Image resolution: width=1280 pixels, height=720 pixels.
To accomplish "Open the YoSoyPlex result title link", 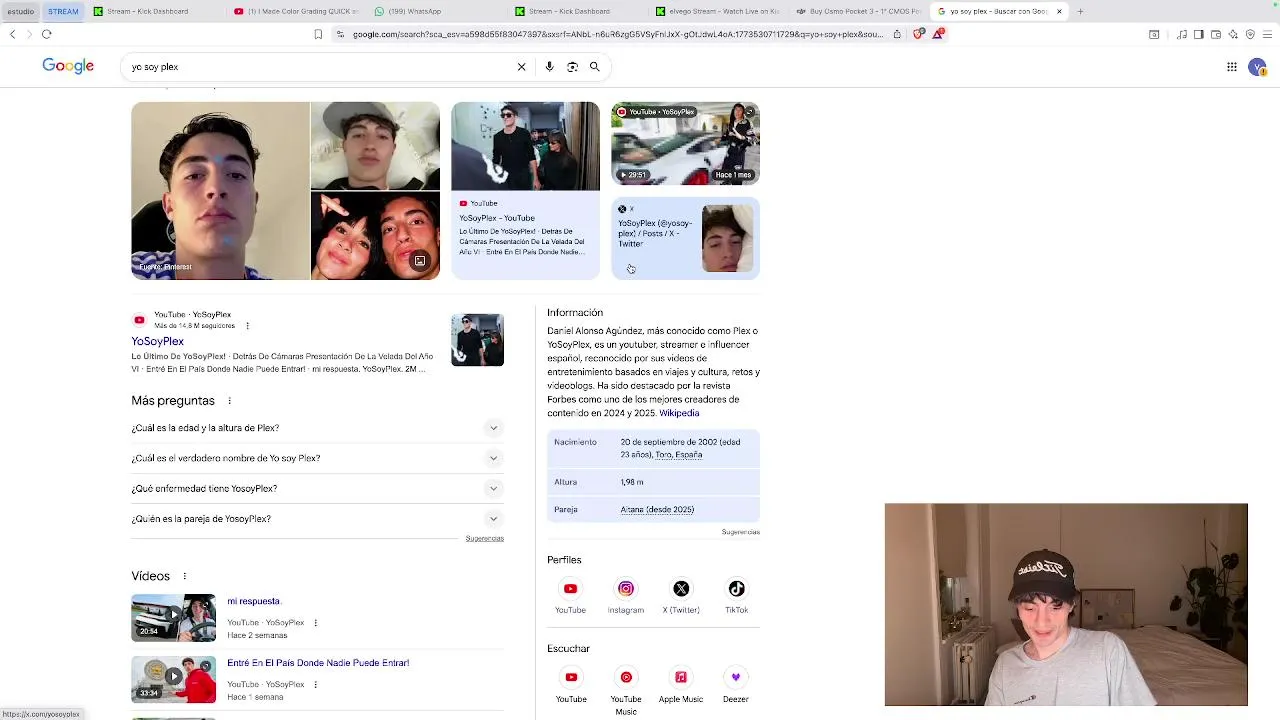I will [157, 342].
